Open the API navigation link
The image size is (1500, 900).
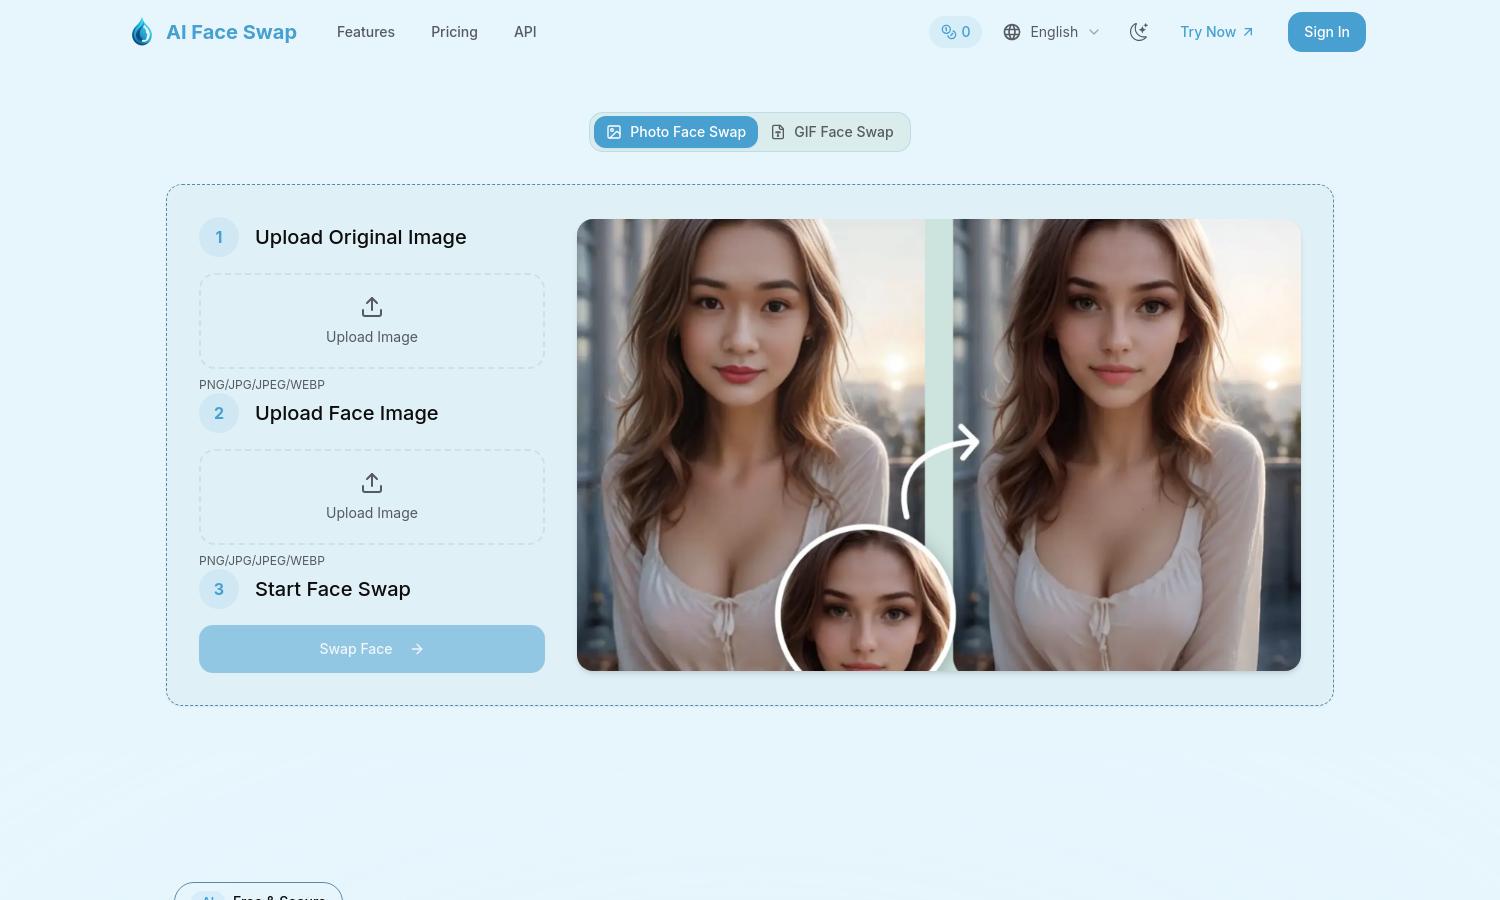(525, 32)
